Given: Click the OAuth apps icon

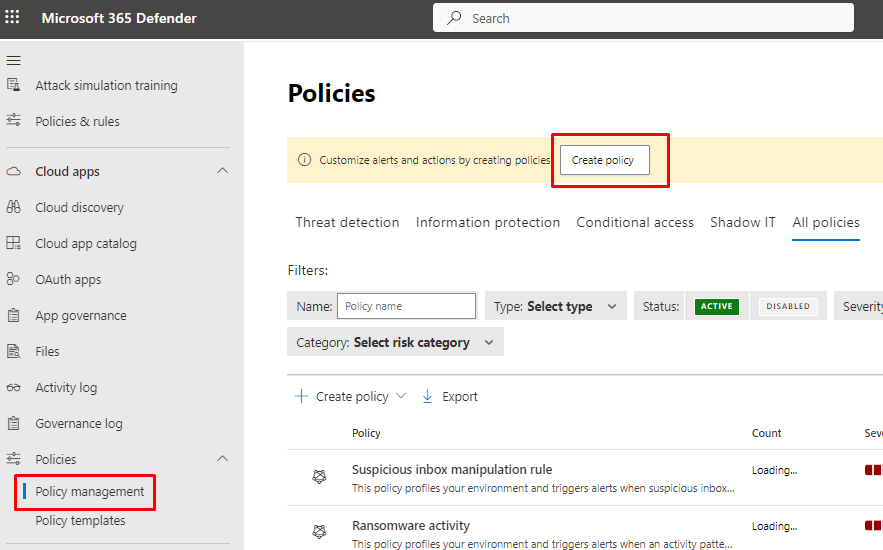Looking at the screenshot, I should click(14, 280).
